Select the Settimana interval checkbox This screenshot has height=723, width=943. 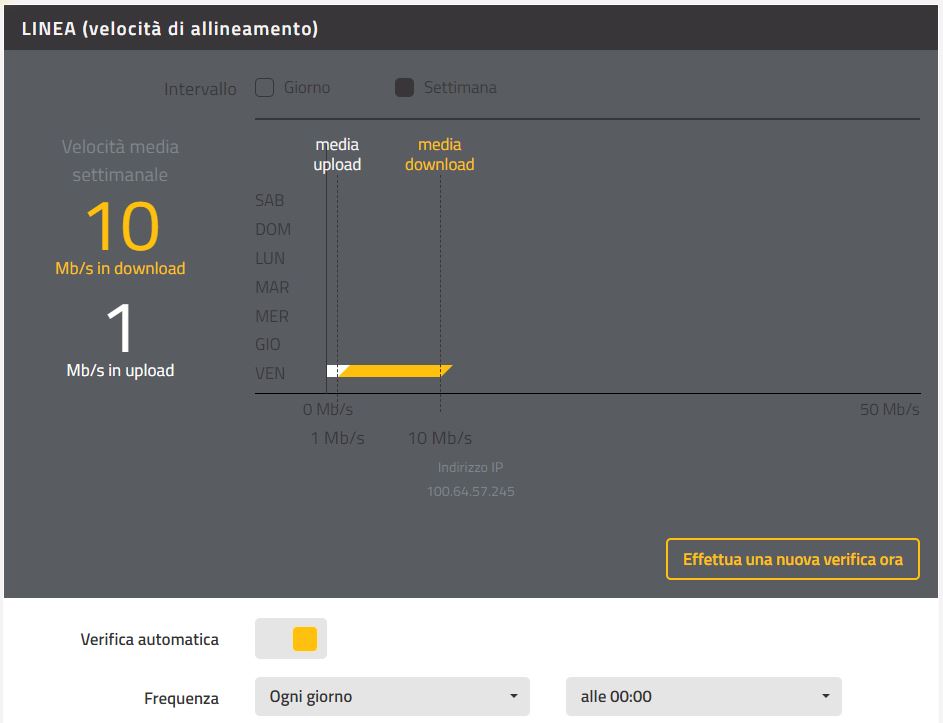pos(404,88)
